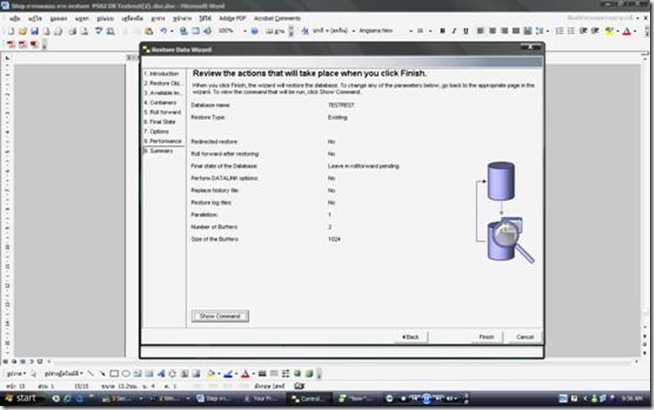The image size is (654, 410).
Task: Click Insert WordArt icon in Drawing toolbar
Action: click(x=161, y=373)
